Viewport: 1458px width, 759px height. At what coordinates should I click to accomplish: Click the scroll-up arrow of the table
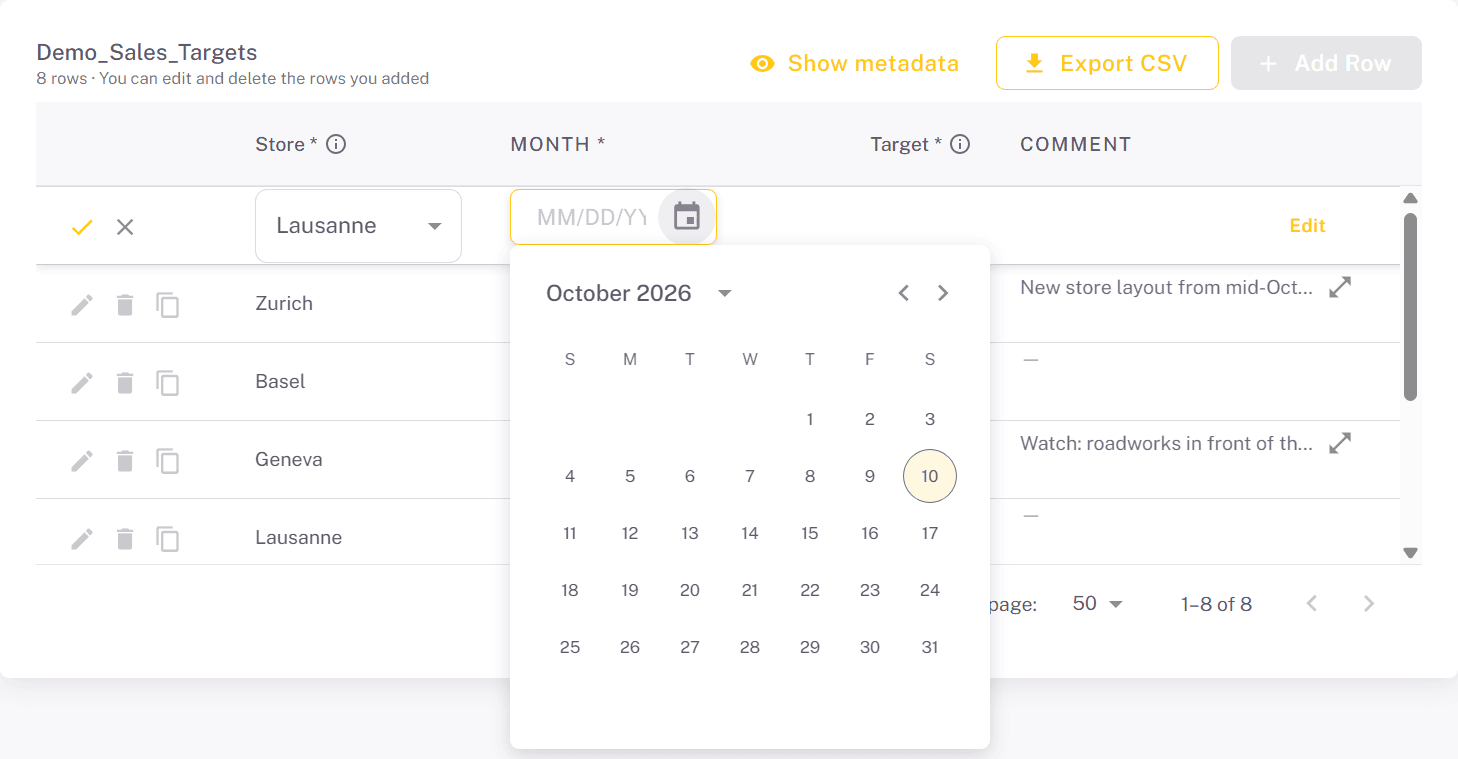1410,198
